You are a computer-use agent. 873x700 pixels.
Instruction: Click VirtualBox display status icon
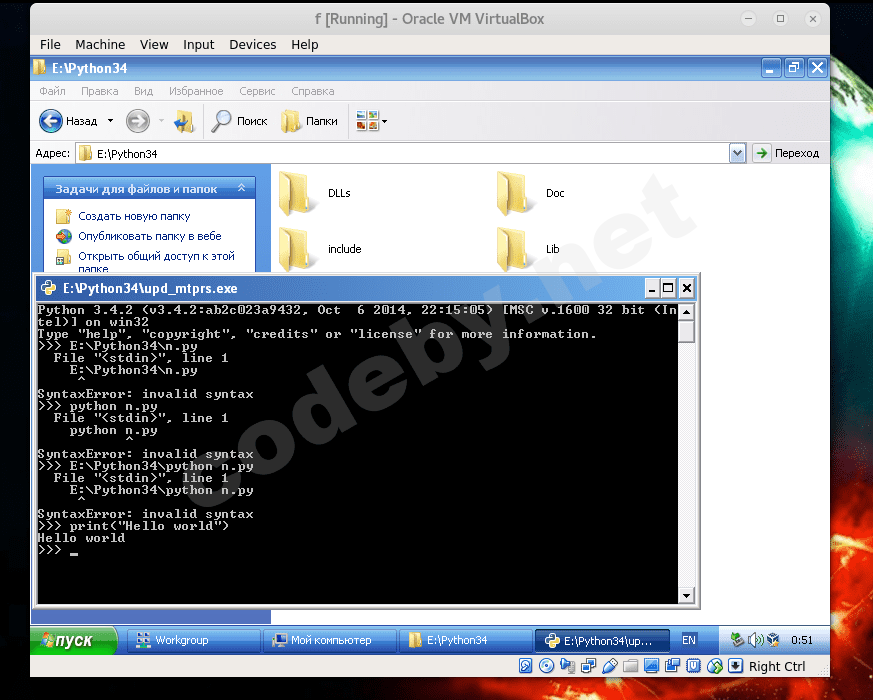point(651,666)
